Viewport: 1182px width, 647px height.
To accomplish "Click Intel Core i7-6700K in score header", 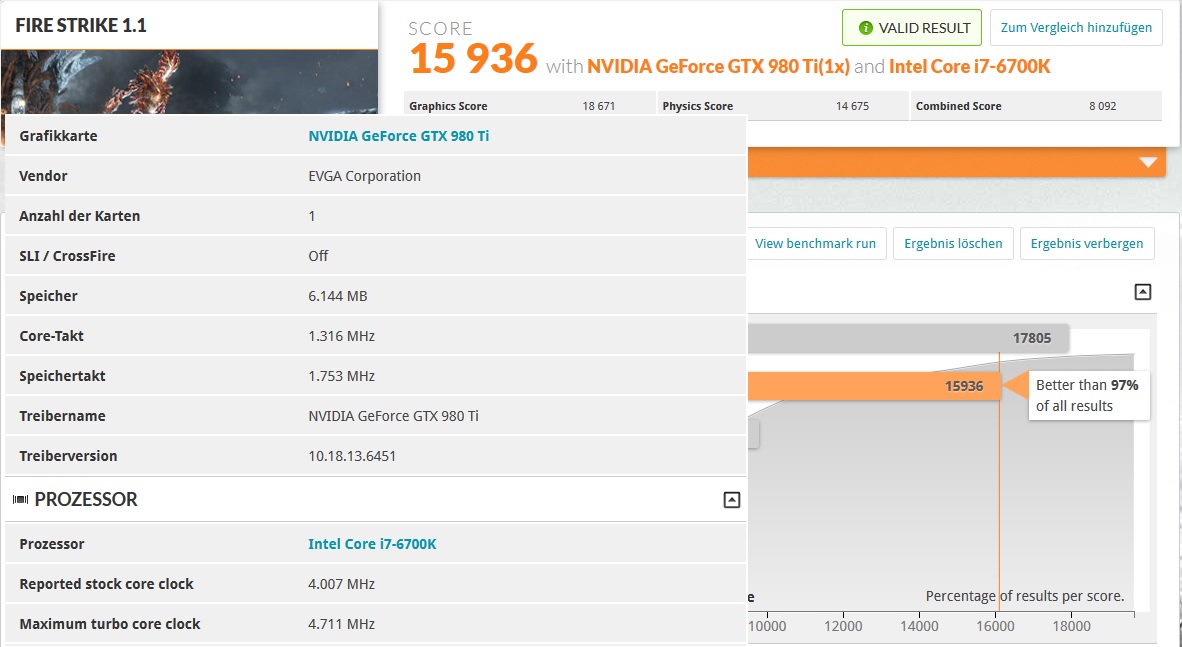I will (x=969, y=66).
